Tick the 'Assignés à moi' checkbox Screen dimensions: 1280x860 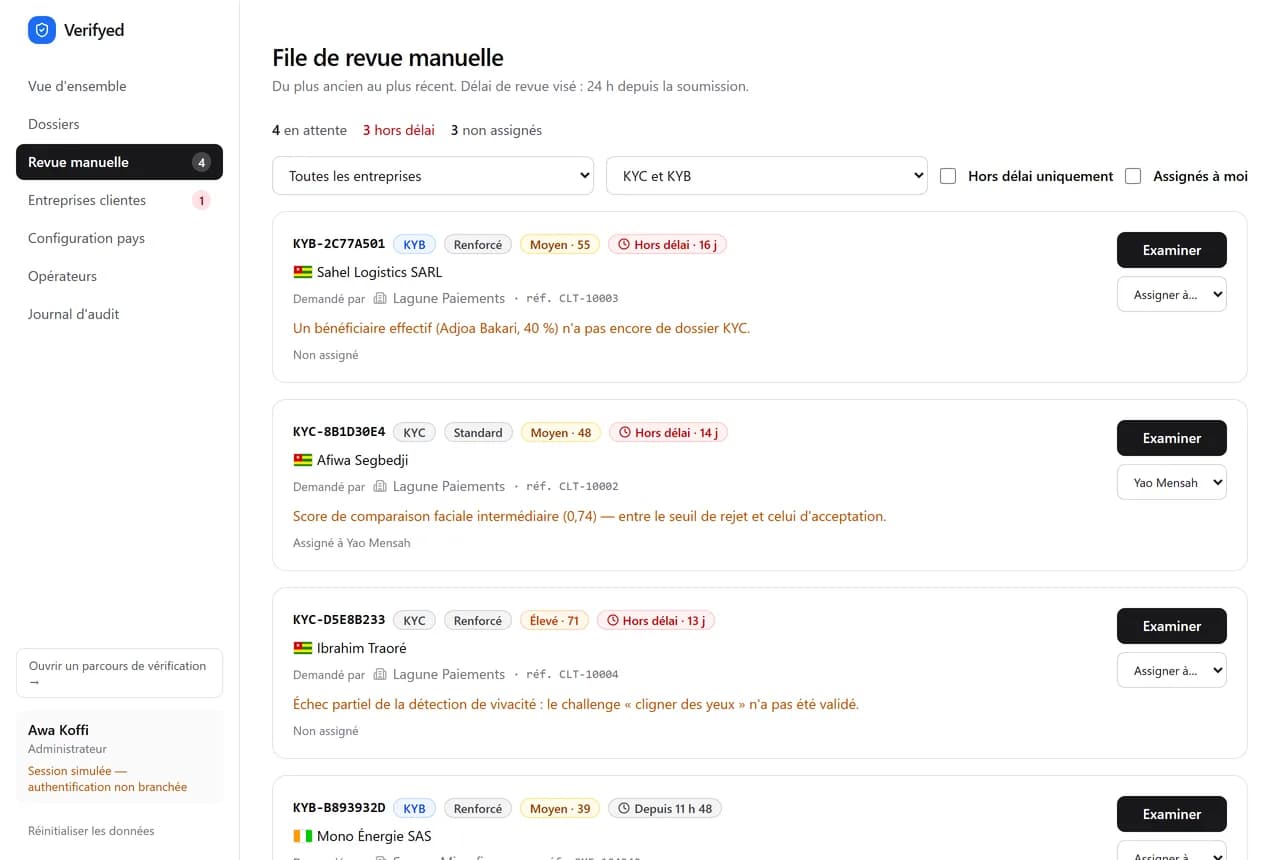click(1133, 176)
